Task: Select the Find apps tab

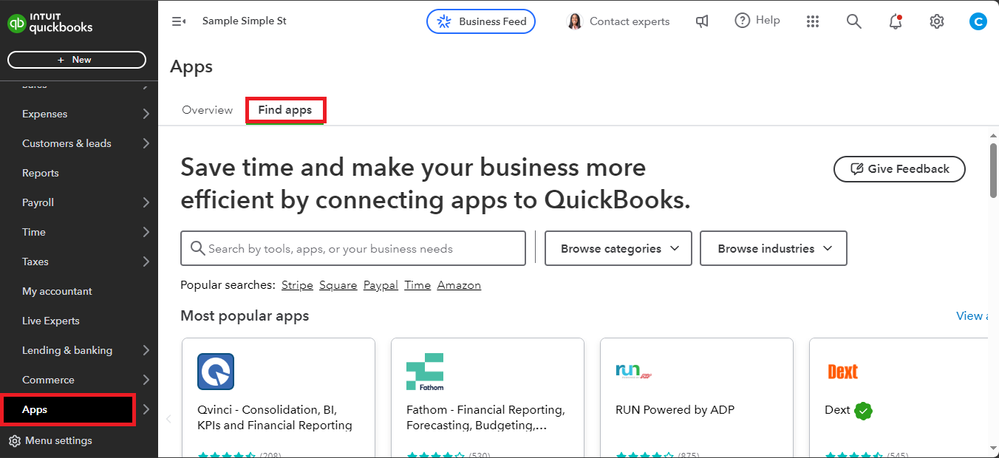Action: click(285, 110)
